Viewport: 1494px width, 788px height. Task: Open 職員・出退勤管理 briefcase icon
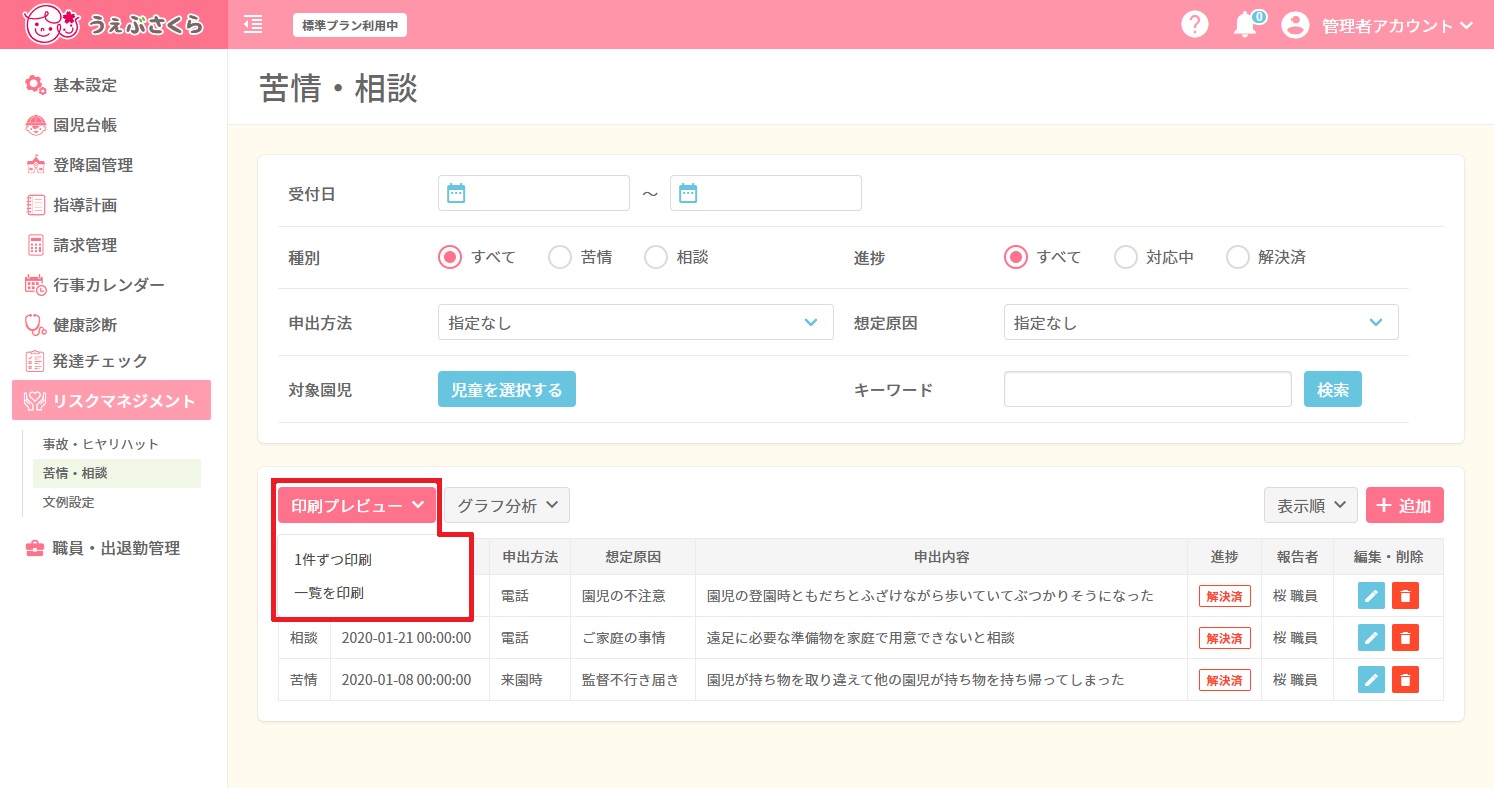click(35, 548)
